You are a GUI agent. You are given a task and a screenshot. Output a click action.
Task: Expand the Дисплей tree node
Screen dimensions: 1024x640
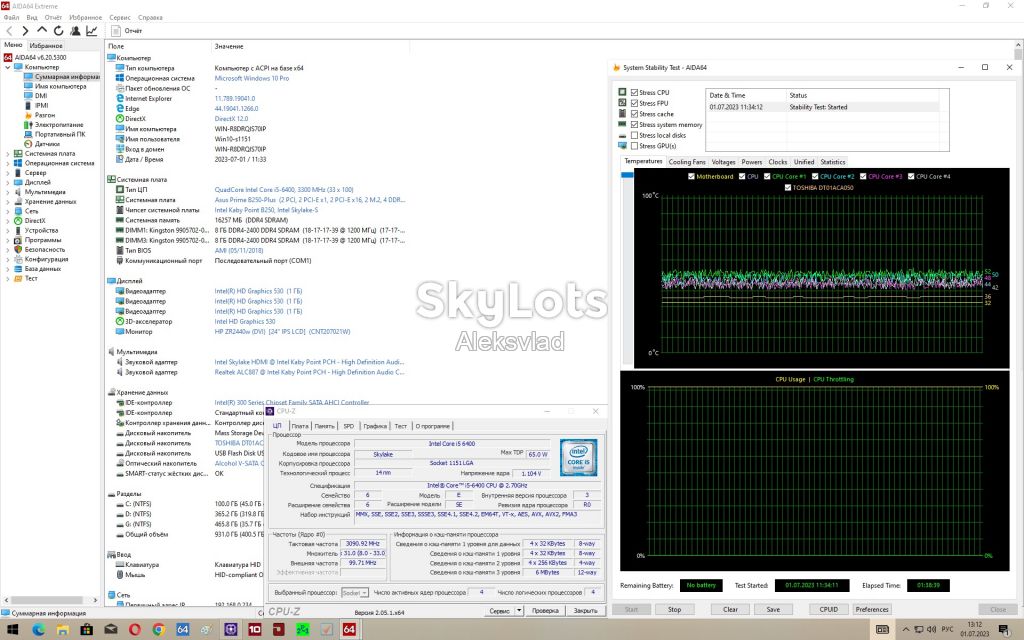coord(8,182)
